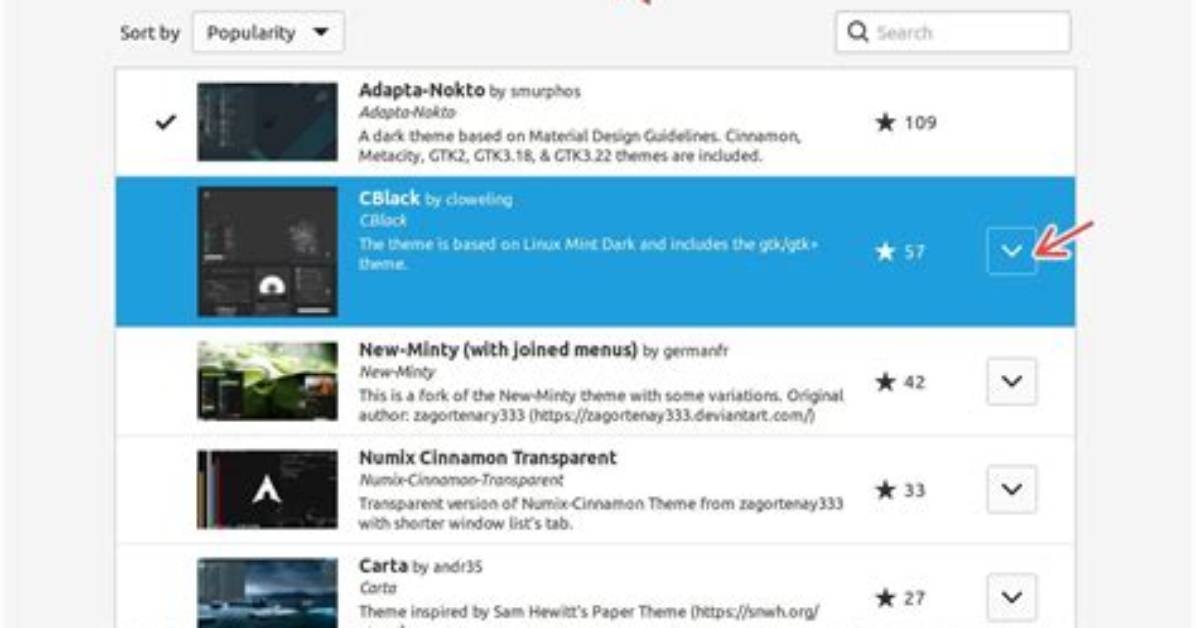The image size is (1196, 628).
Task: Click the Sort by label
Action: (150, 33)
